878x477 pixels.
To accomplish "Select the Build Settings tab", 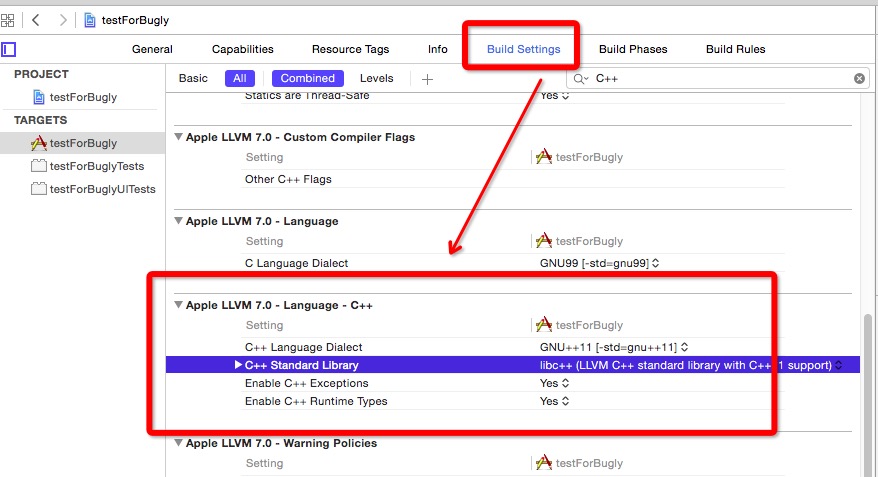I will pos(524,49).
